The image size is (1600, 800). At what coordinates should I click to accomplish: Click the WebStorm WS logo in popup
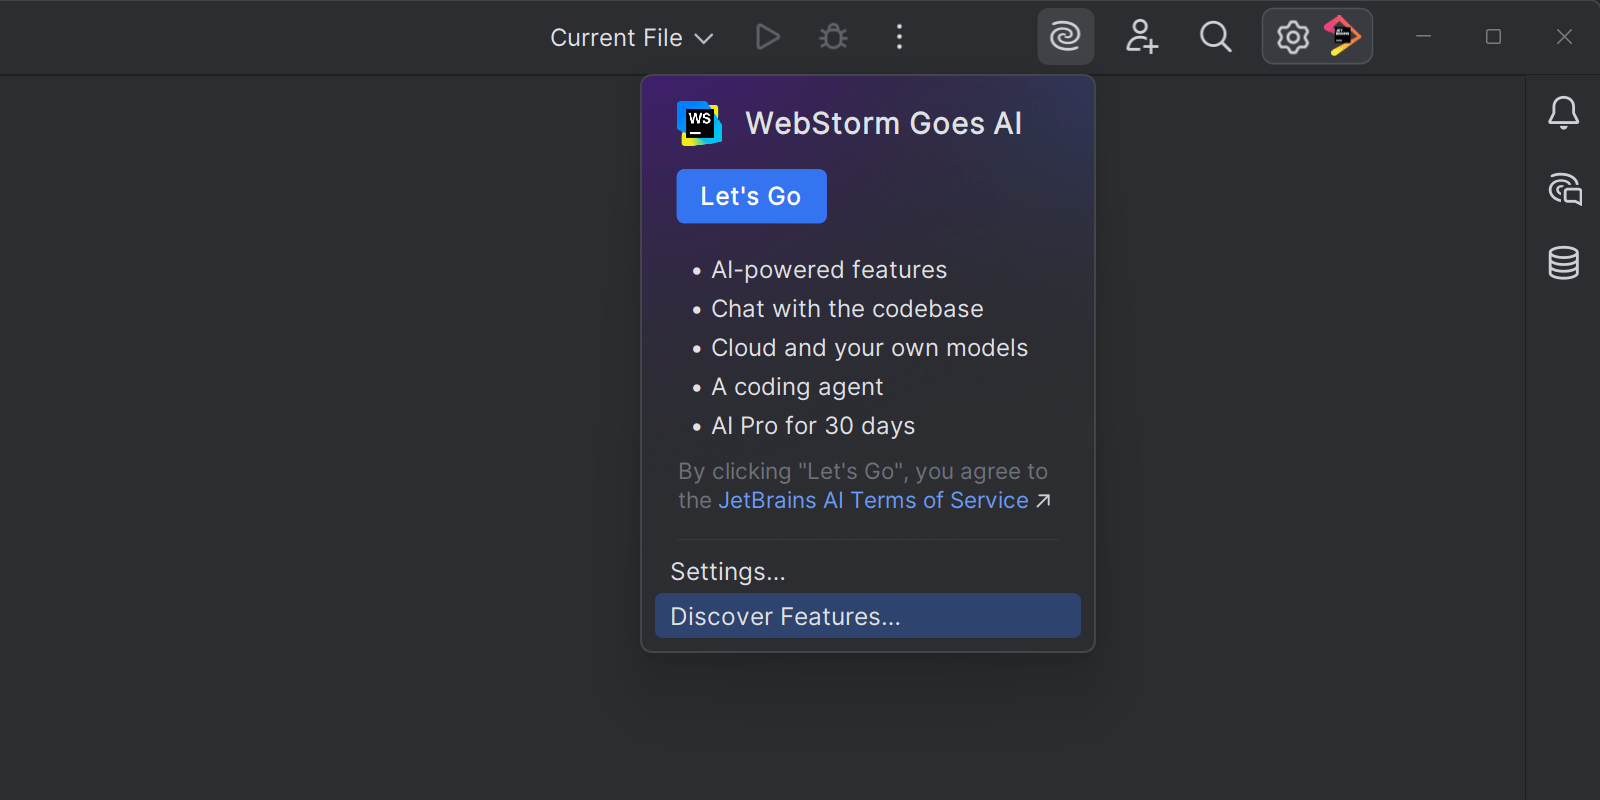pos(699,123)
